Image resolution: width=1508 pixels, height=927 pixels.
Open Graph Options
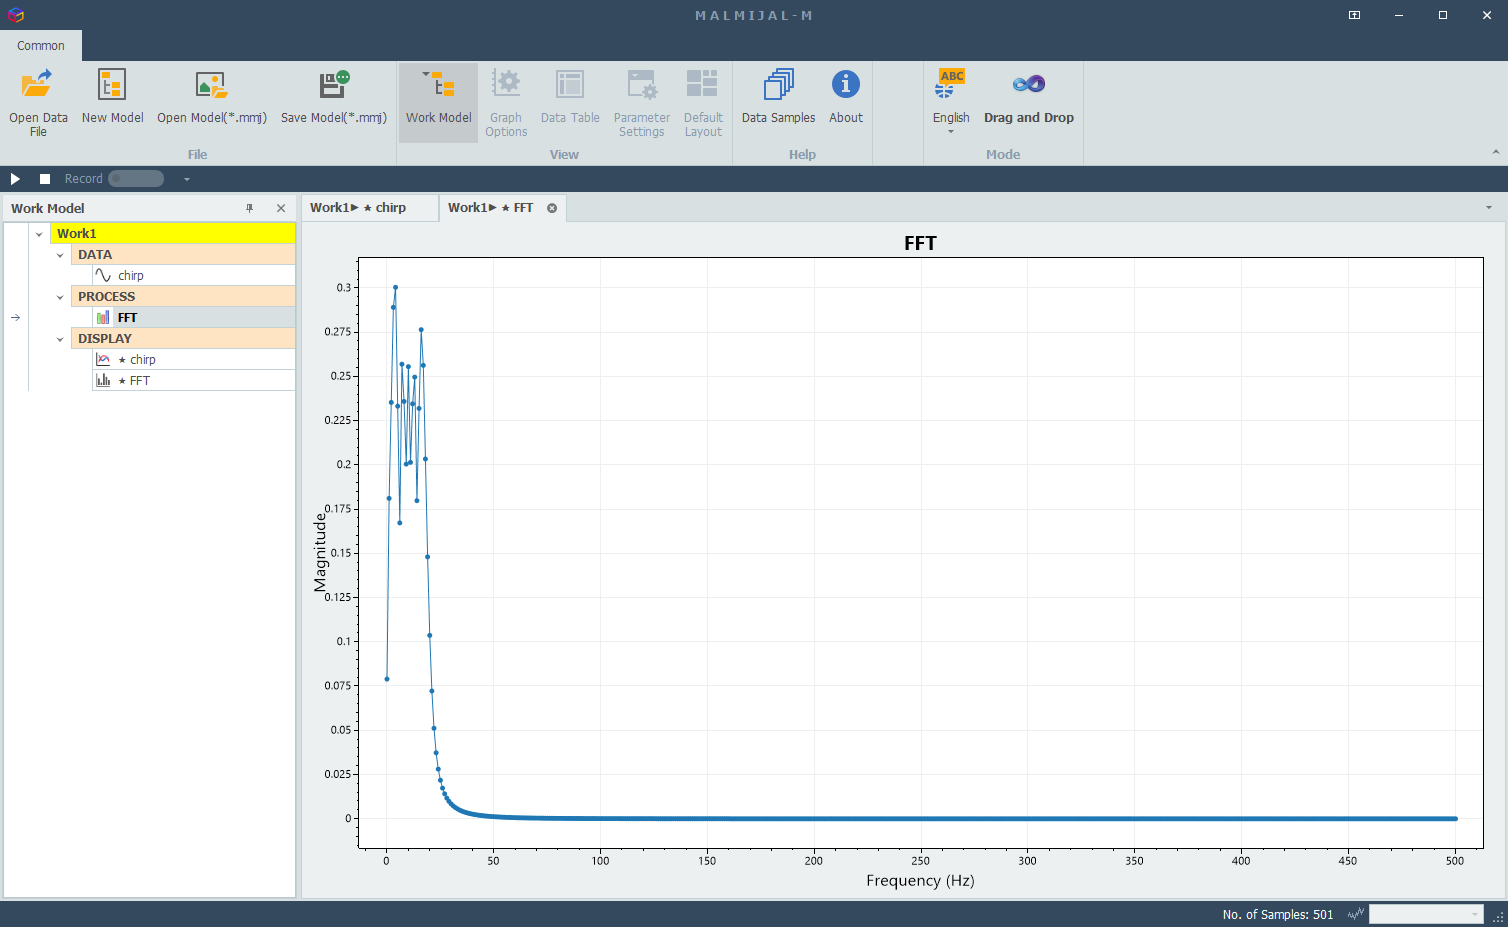(x=506, y=102)
